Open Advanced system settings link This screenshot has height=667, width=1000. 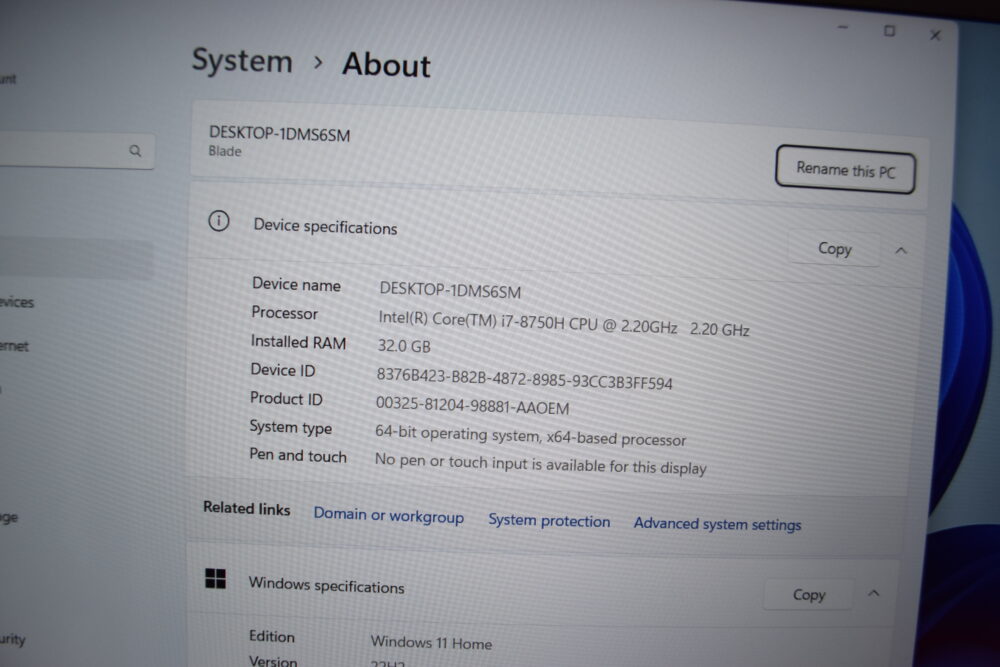coord(717,524)
